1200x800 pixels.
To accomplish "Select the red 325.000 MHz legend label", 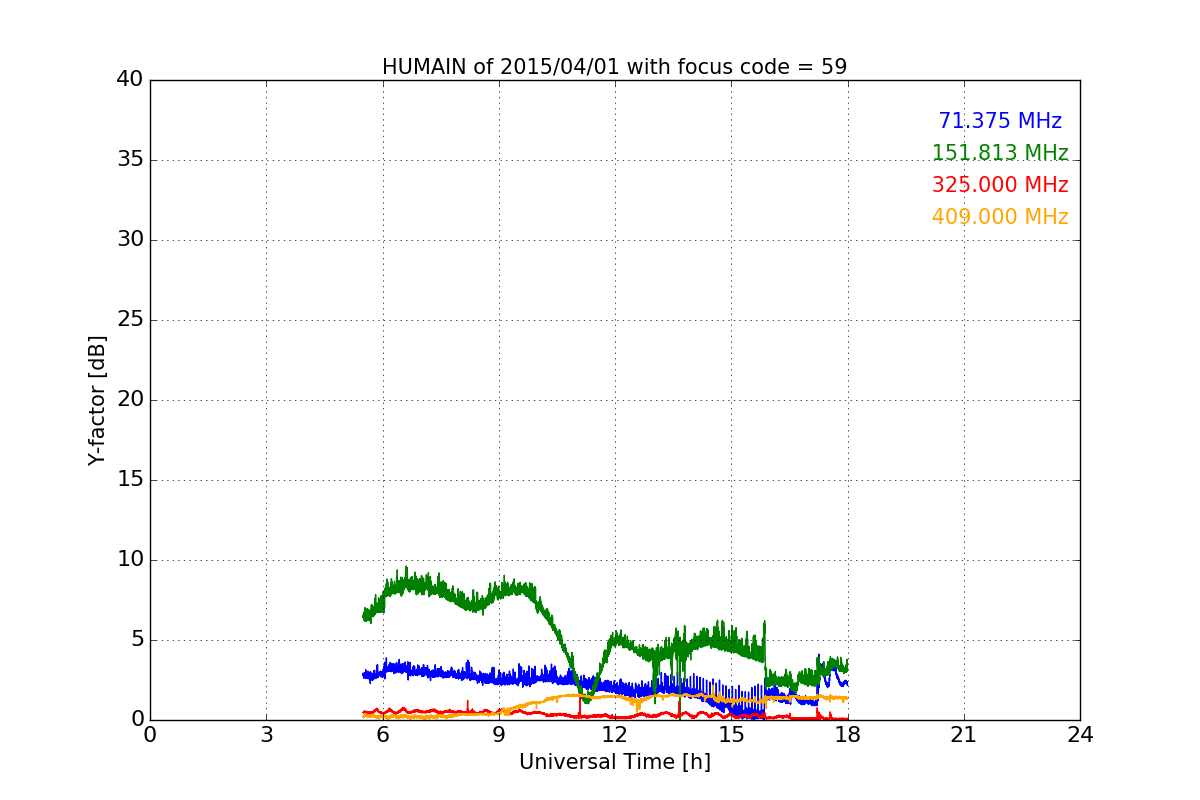I will coord(1000,185).
